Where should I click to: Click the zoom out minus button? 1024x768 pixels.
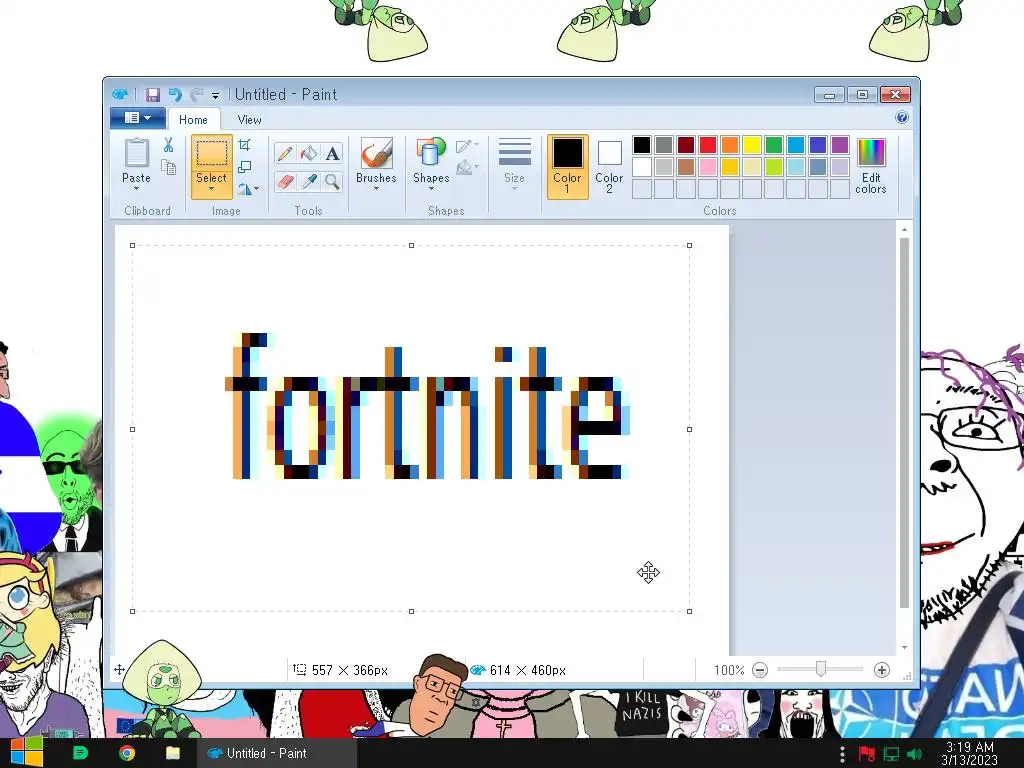pyautogui.click(x=760, y=670)
